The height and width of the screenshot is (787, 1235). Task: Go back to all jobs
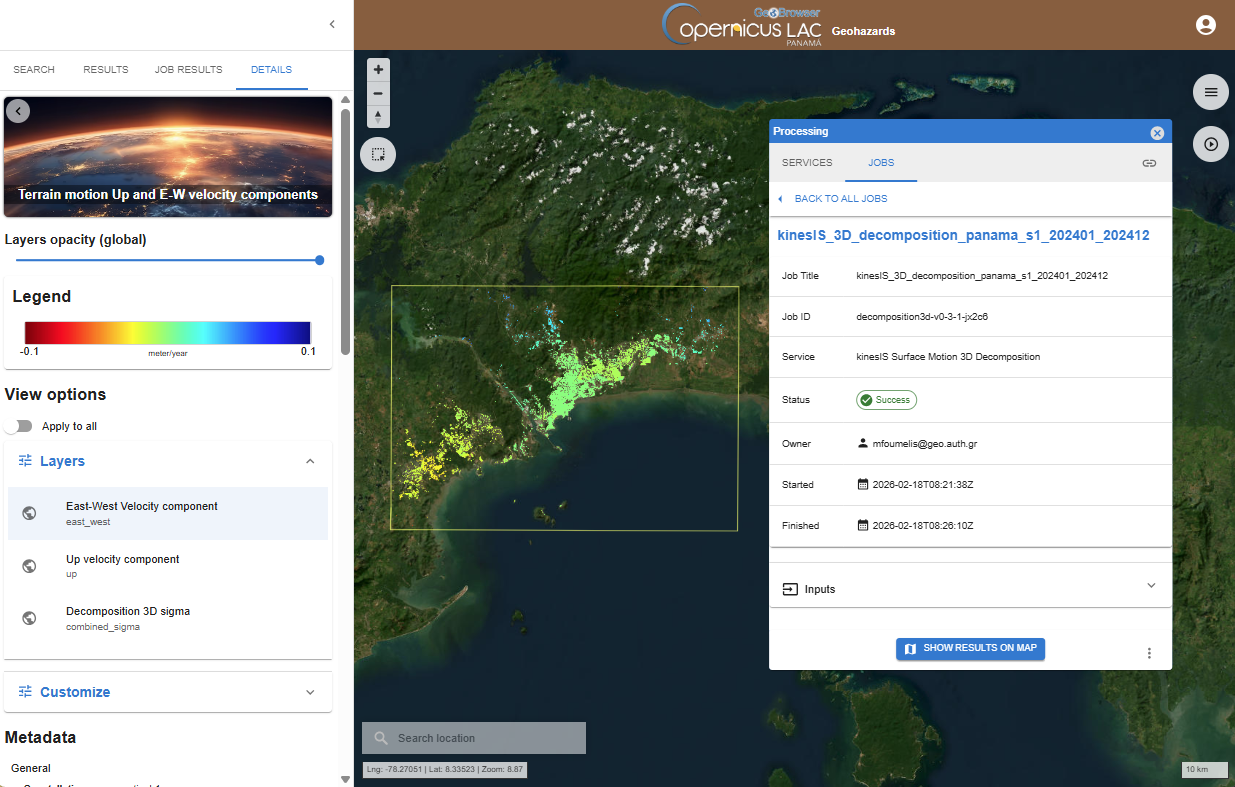(840, 199)
